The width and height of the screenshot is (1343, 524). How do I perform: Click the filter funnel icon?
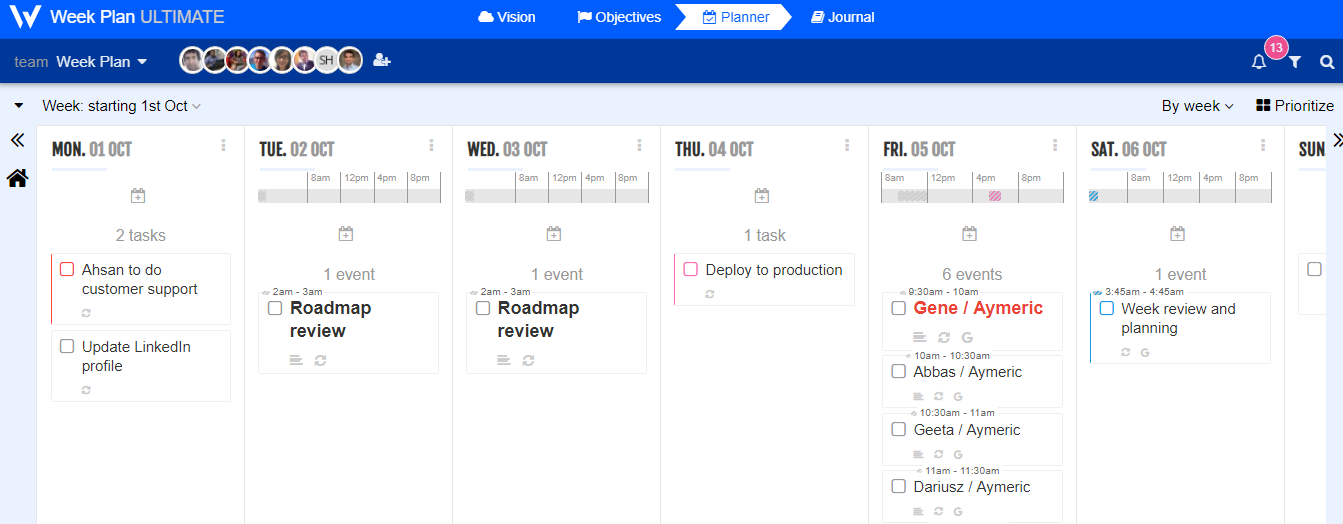click(1295, 62)
